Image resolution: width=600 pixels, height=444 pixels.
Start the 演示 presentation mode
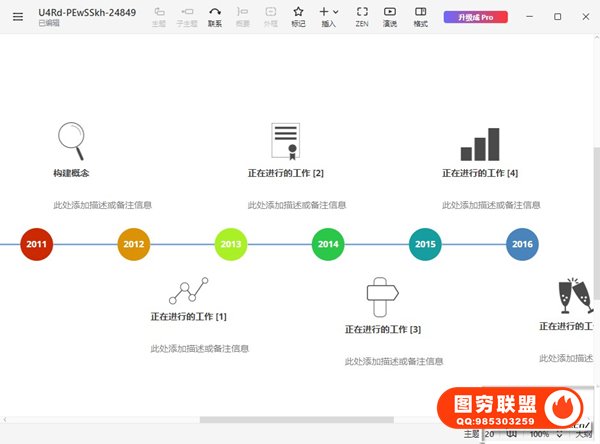pos(390,16)
